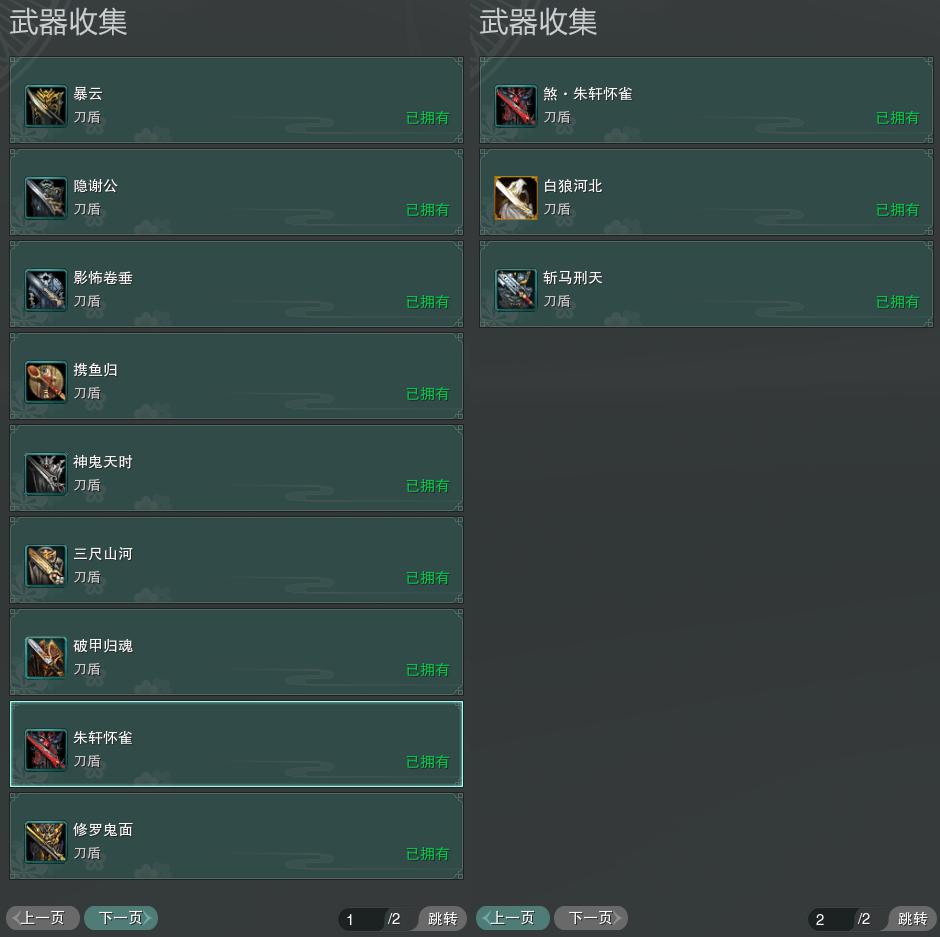
Task: Click the 斩马刑天 weapon icon
Action: [x=516, y=290]
